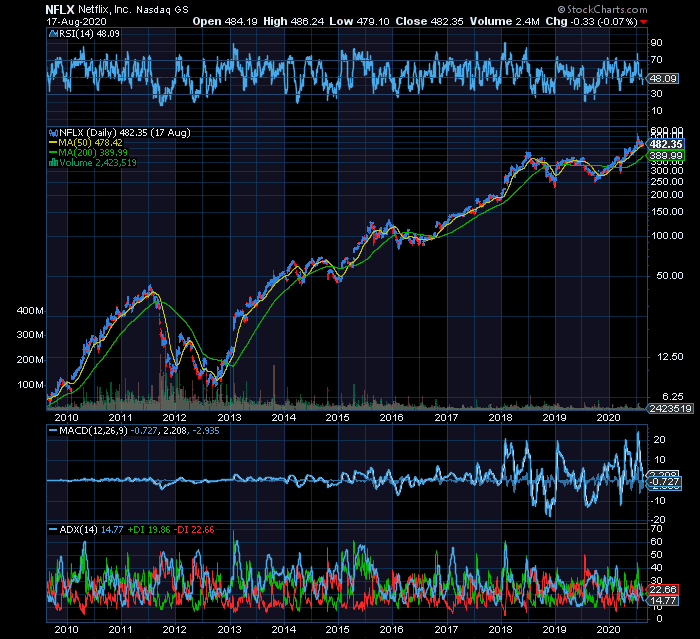
Task: Click the 200M volume axis label
Action: tap(30, 360)
